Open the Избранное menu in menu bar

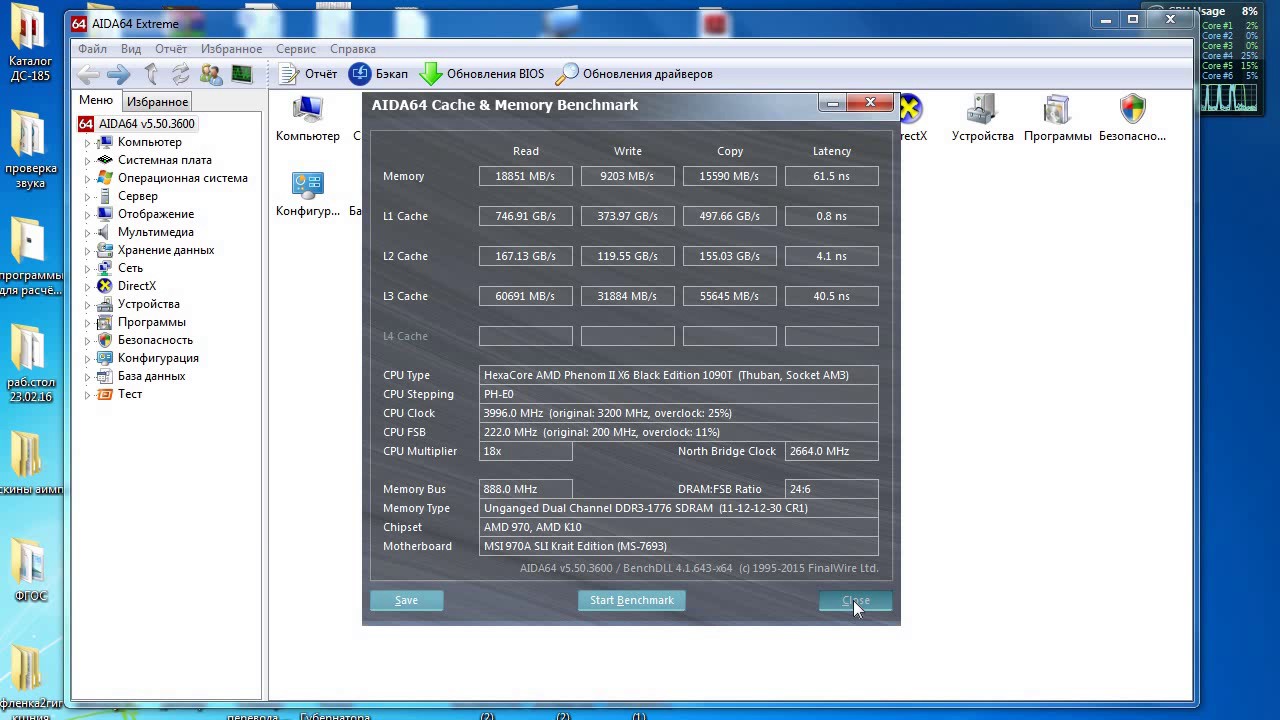(231, 49)
